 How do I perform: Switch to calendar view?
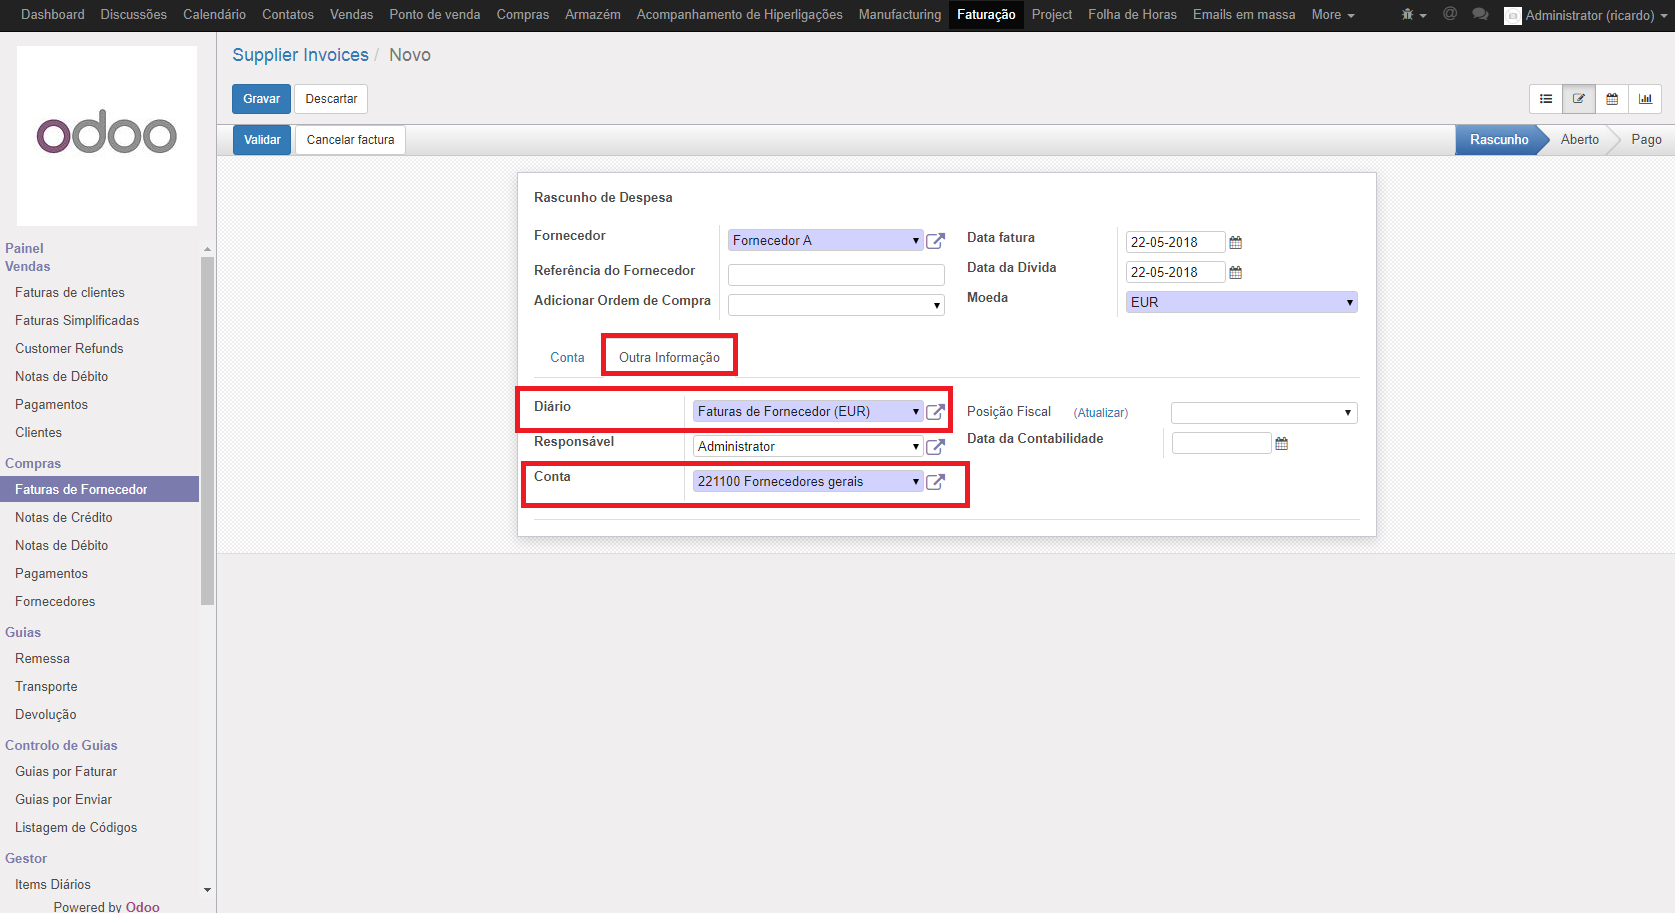(1612, 99)
